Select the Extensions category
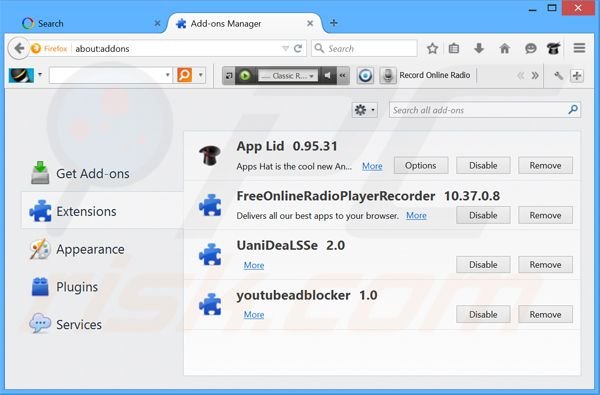600x395 pixels. (x=103, y=211)
